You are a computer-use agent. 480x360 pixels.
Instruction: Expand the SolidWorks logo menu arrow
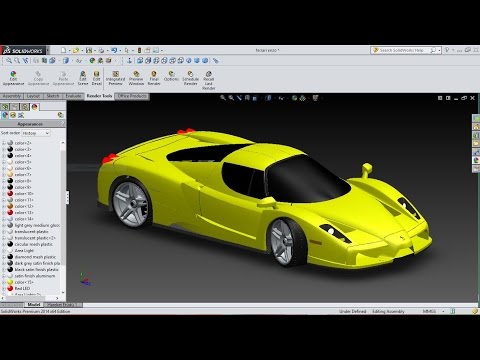point(48,50)
